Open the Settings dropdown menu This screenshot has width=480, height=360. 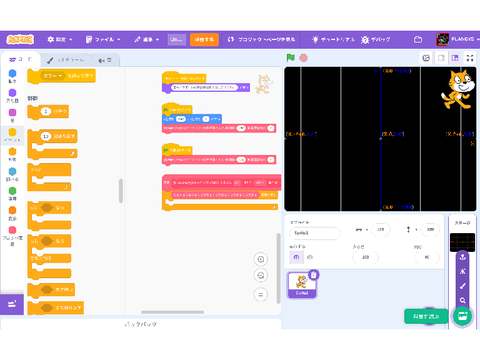point(60,39)
